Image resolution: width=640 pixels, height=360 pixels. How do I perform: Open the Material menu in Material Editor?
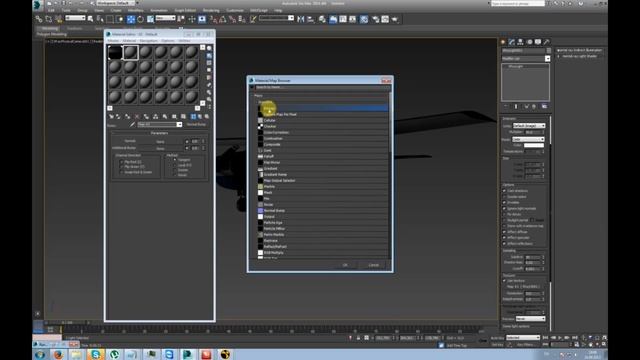[x=129, y=41]
